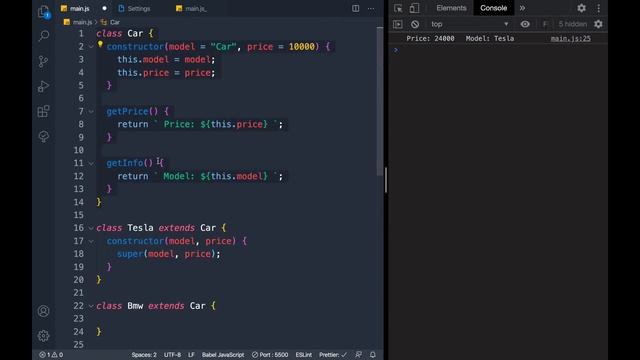Change end of line sequence LF

tap(191, 355)
